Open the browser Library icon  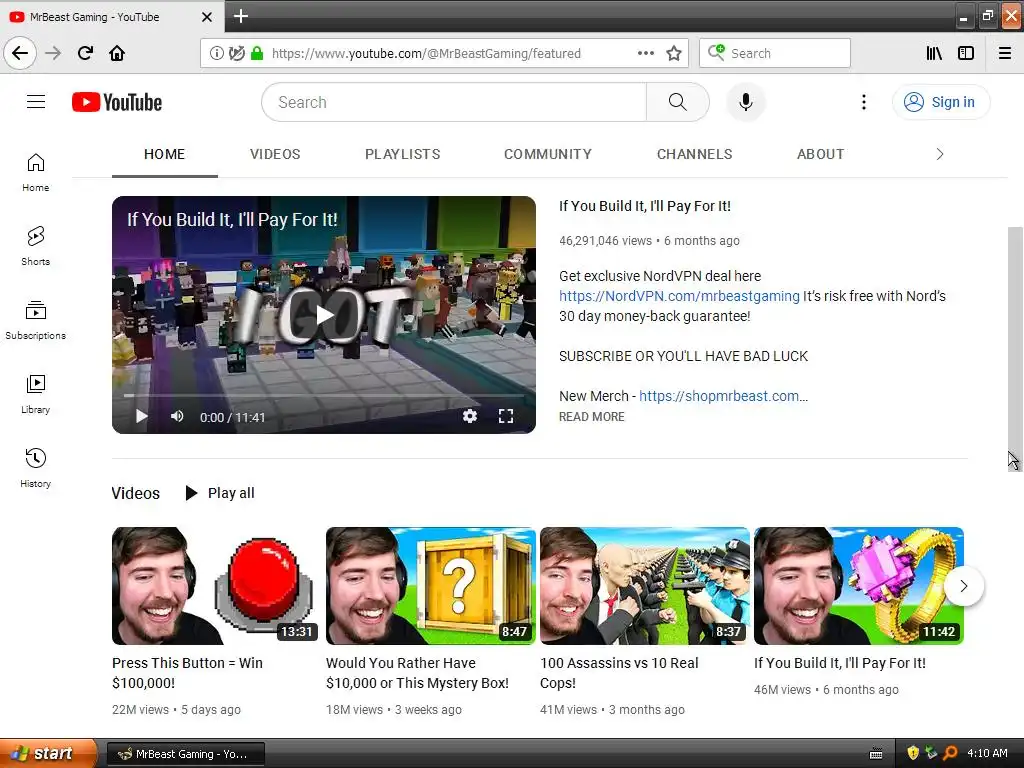[x=934, y=54]
